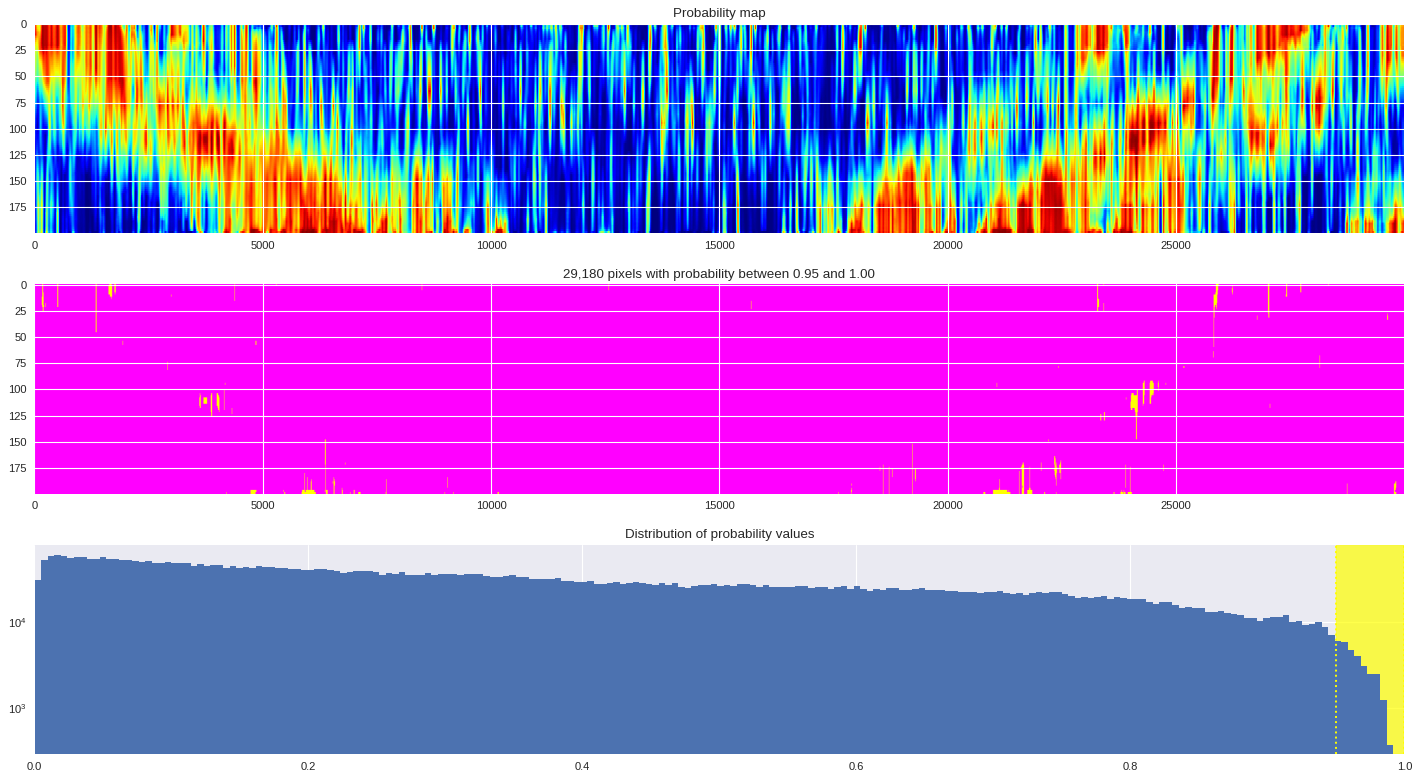This screenshot has height=780, width=1420.
Task: Click the 0.8 tick label on the histogram x-axis
Action: tap(1130, 767)
